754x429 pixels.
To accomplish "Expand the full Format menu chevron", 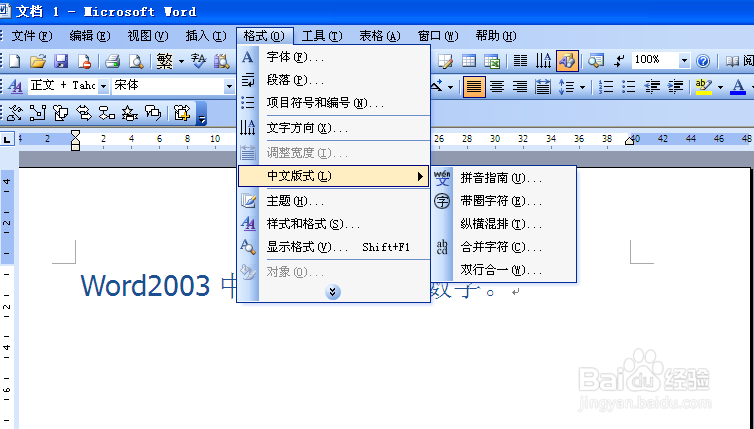I will (x=333, y=292).
